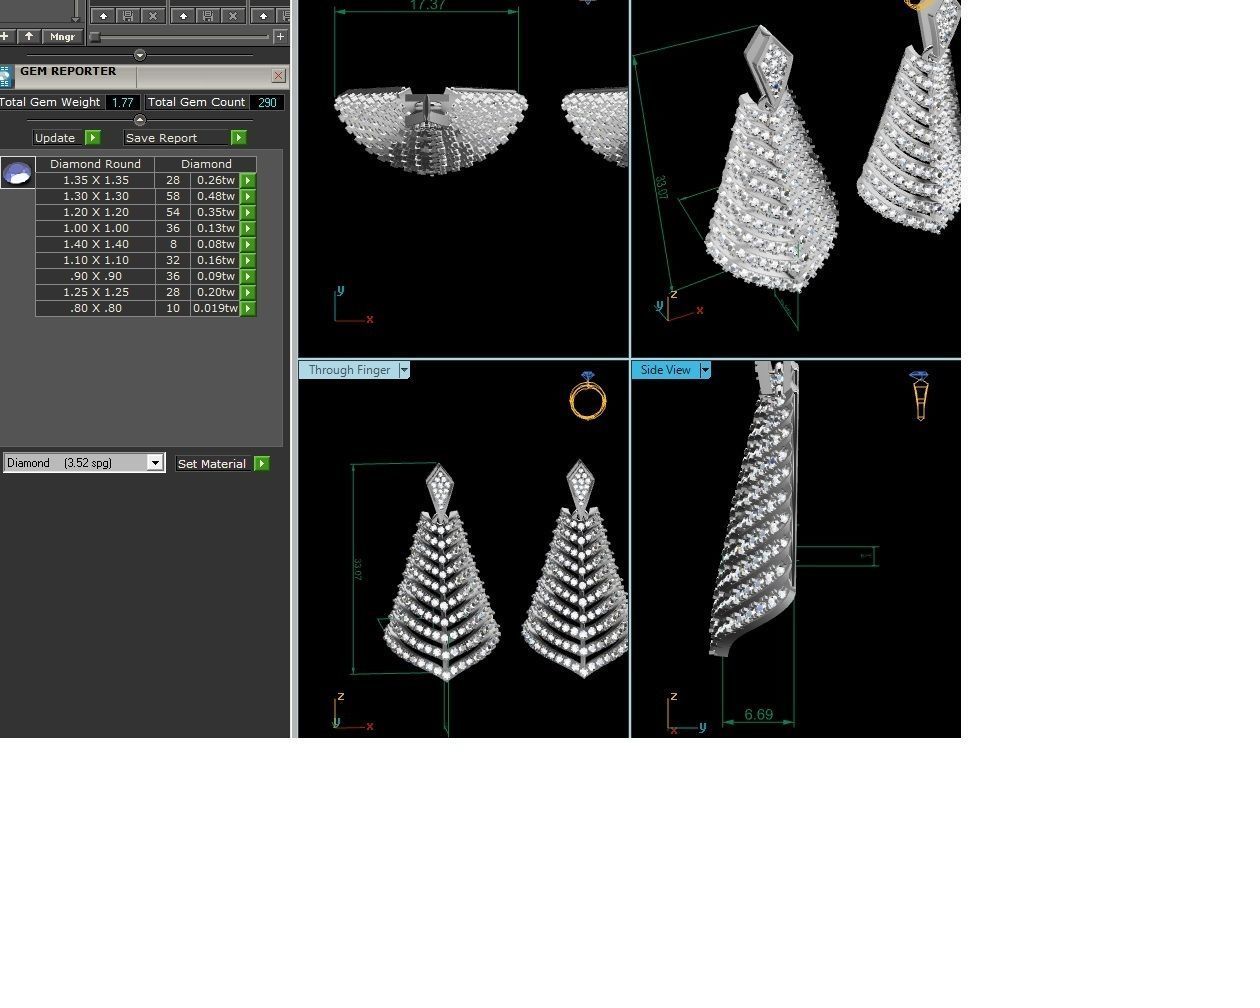Screen dimensions: 1260x1008
Task: Click green arrow for 1.10 X 1.10 row
Action: coord(248,260)
